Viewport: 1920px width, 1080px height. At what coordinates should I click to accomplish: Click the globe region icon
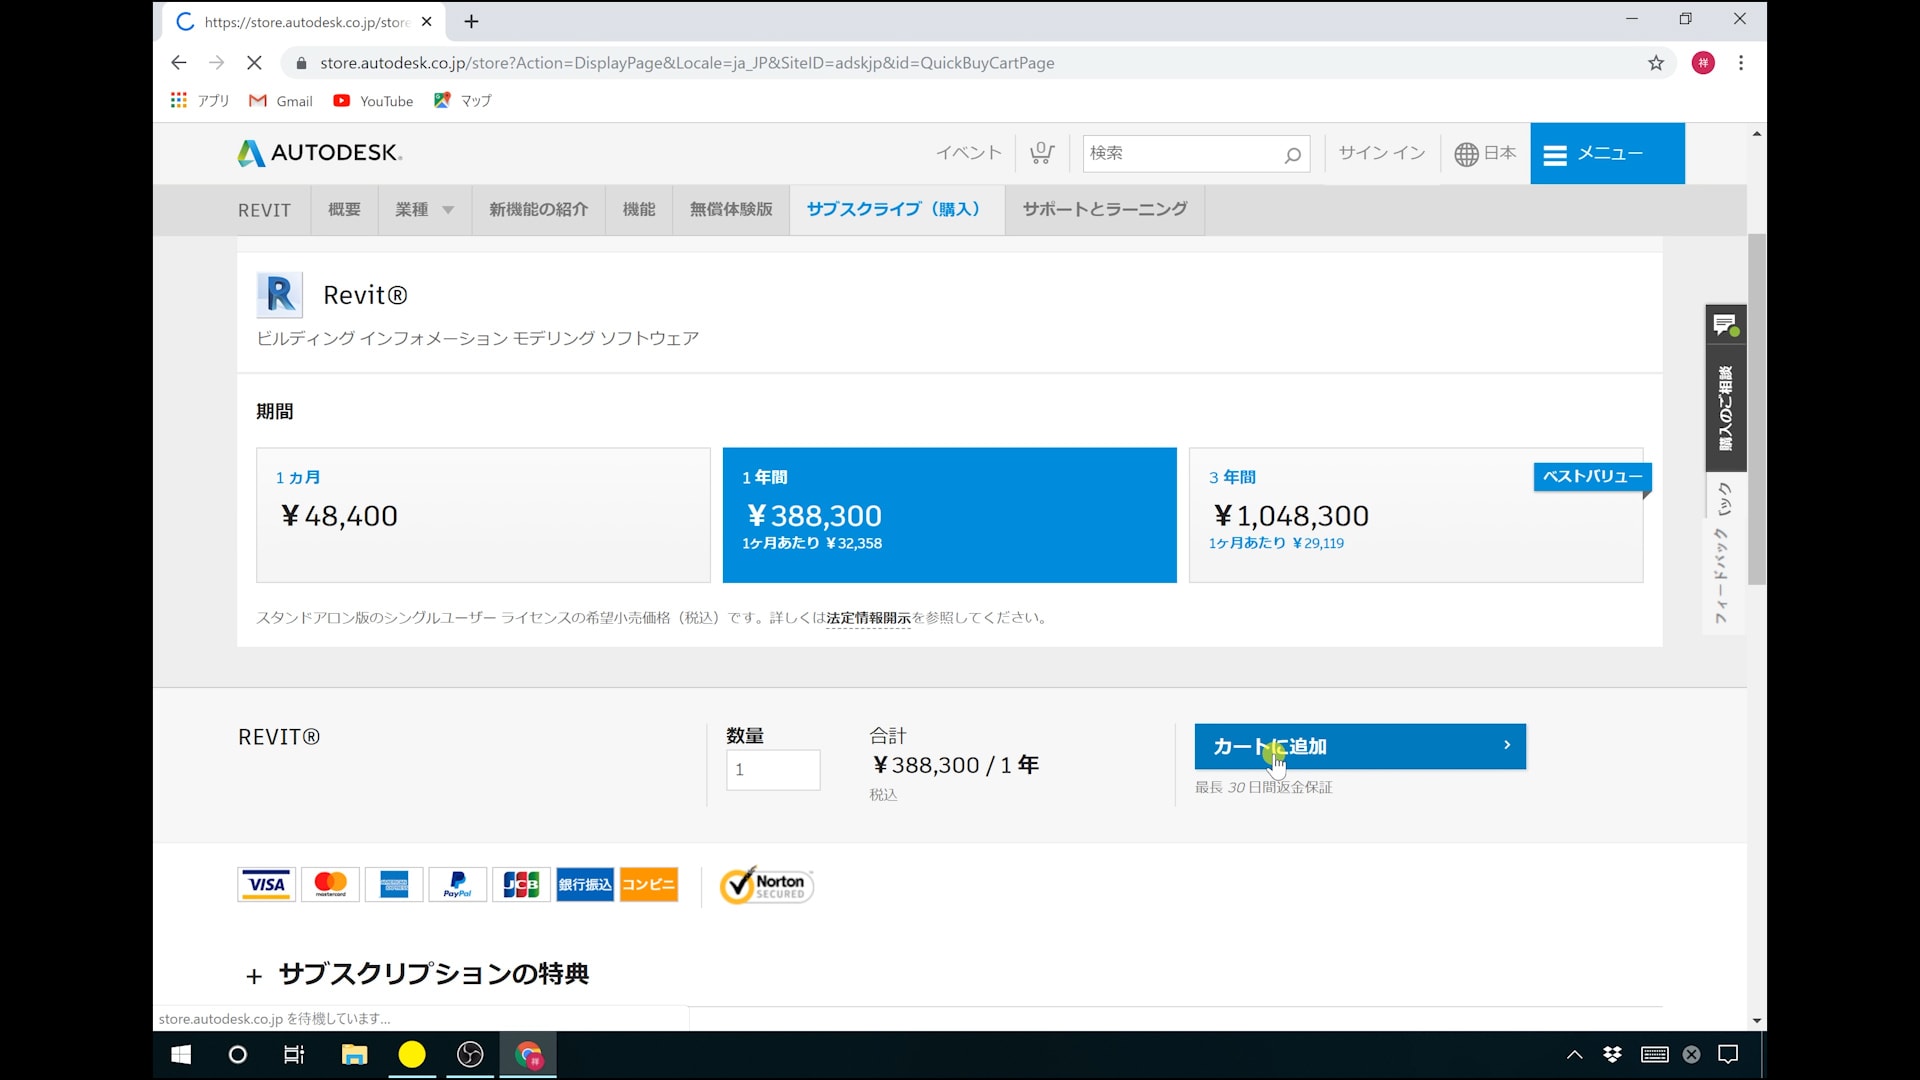coord(1466,154)
